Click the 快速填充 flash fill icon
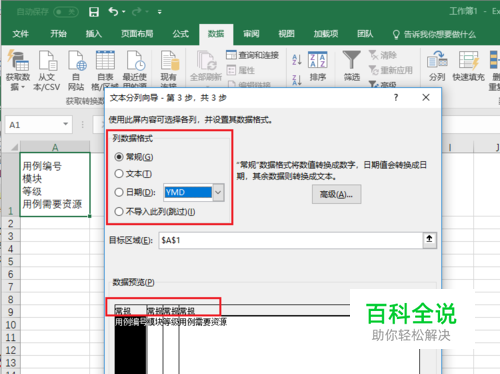Viewport: 500px width, 374px height. click(x=468, y=66)
